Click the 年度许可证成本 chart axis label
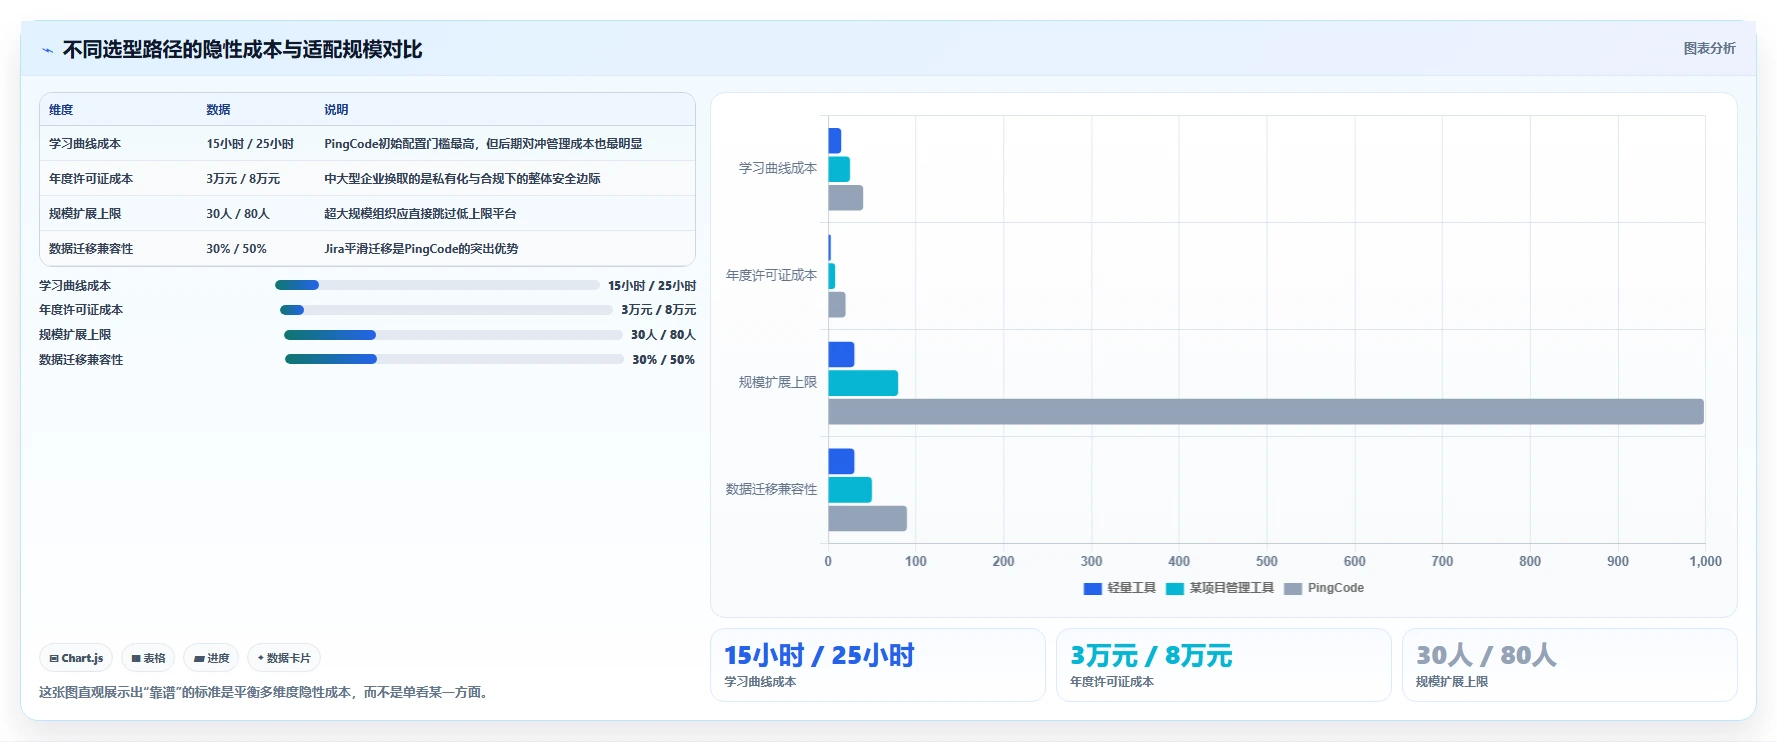1777x742 pixels. 771,275
